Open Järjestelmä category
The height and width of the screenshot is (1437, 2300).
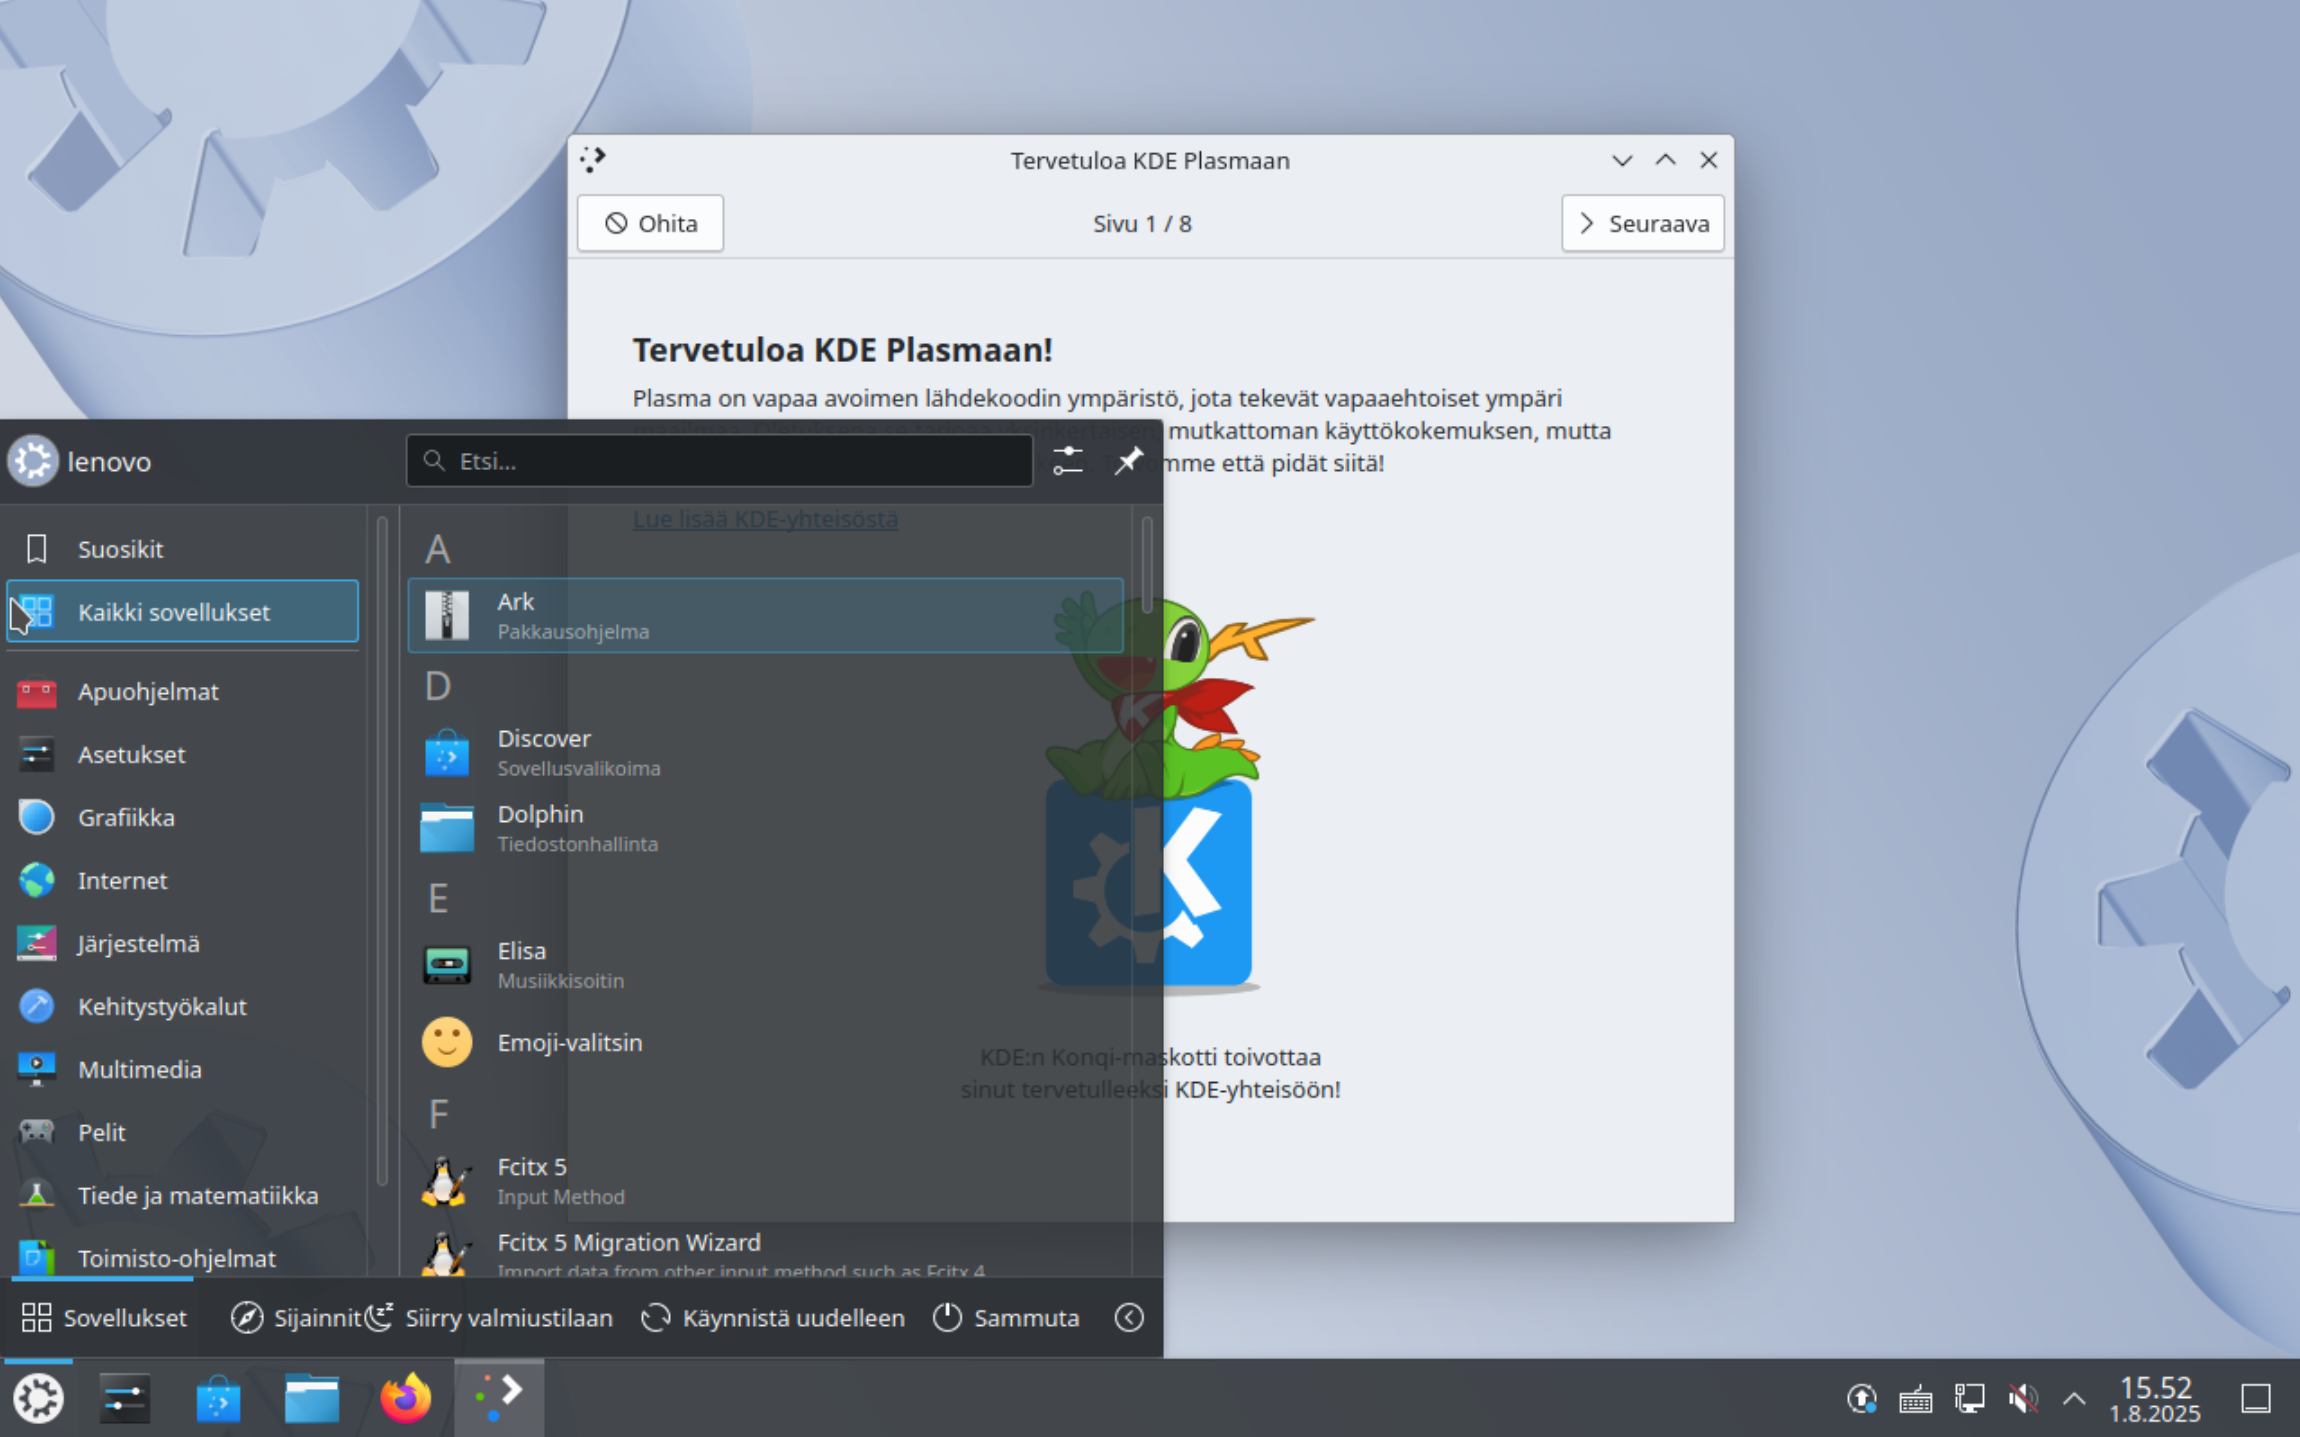pyautogui.click(x=182, y=943)
